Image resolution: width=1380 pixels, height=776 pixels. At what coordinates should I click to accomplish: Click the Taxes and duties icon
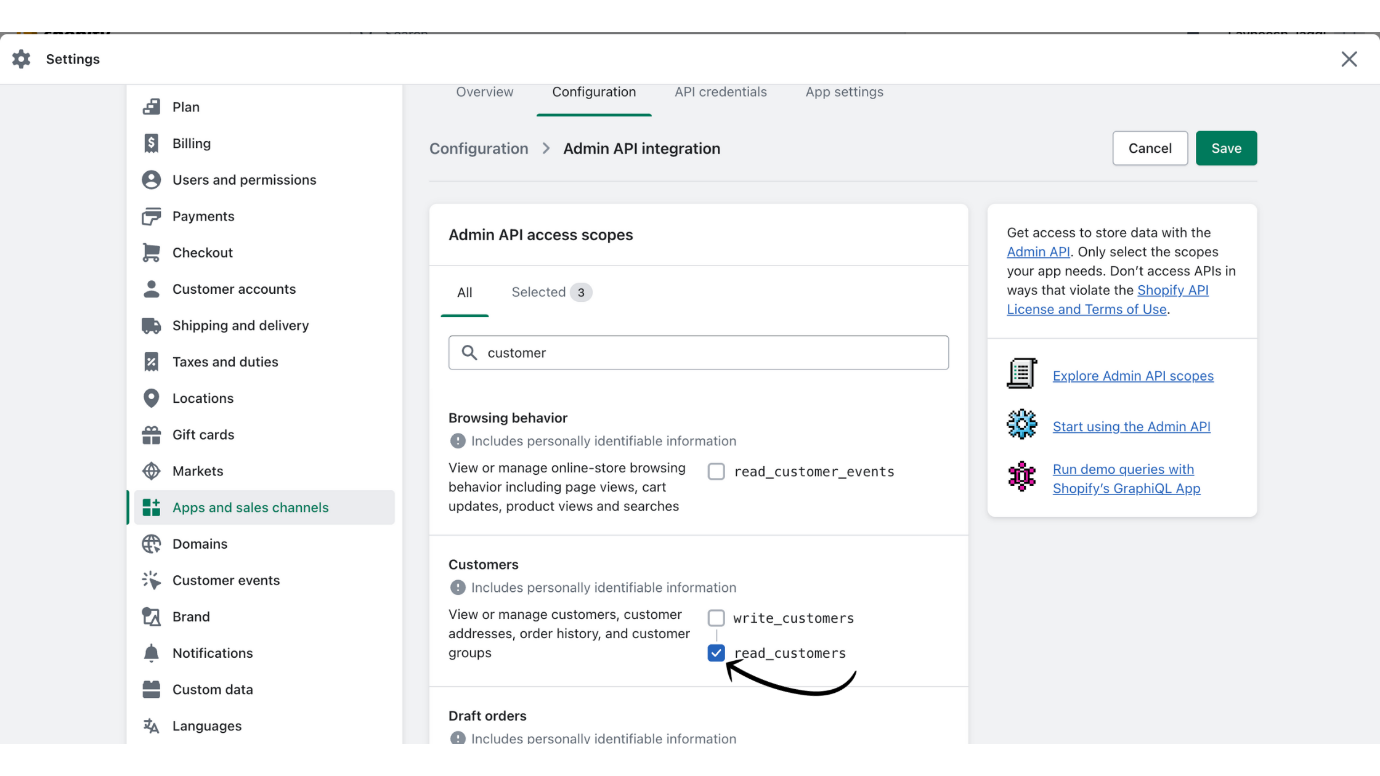(x=151, y=362)
